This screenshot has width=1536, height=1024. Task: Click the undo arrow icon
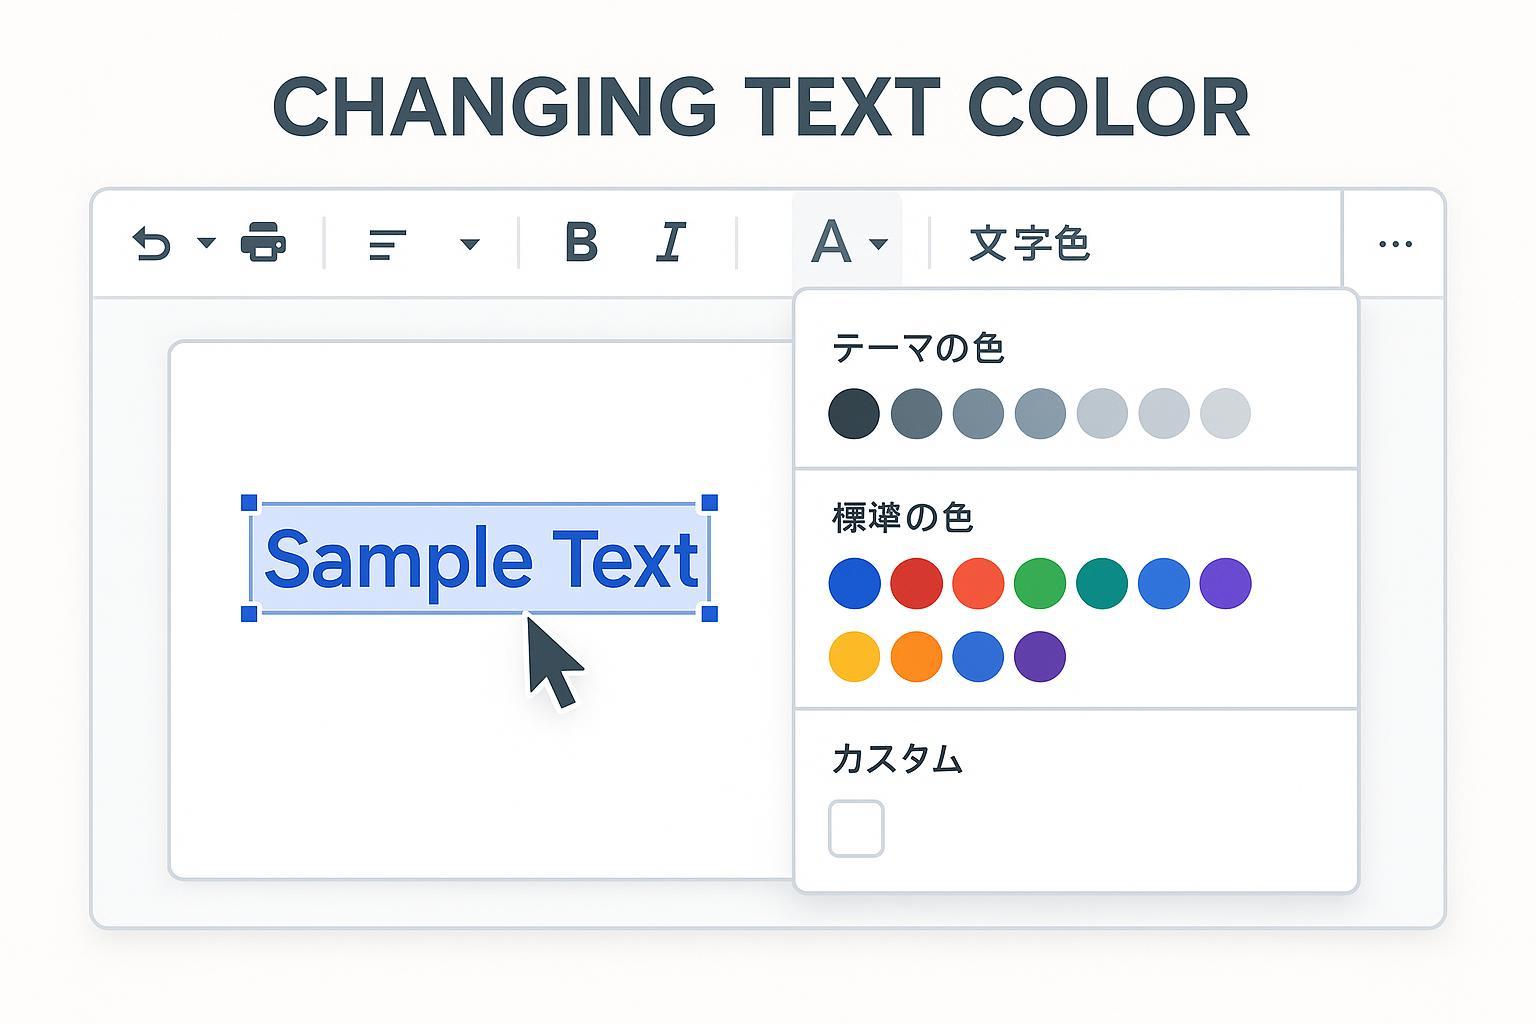[x=152, y=244]
